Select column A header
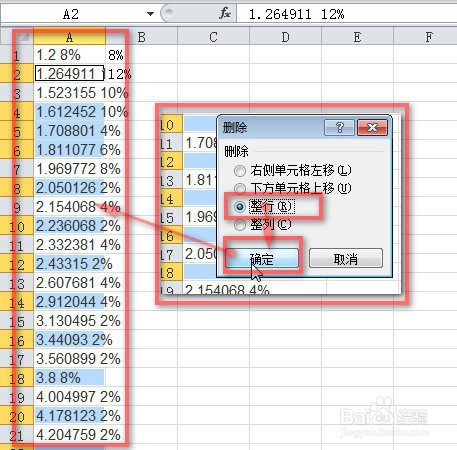This screenshot has height=450, width=457. (69, 37)
